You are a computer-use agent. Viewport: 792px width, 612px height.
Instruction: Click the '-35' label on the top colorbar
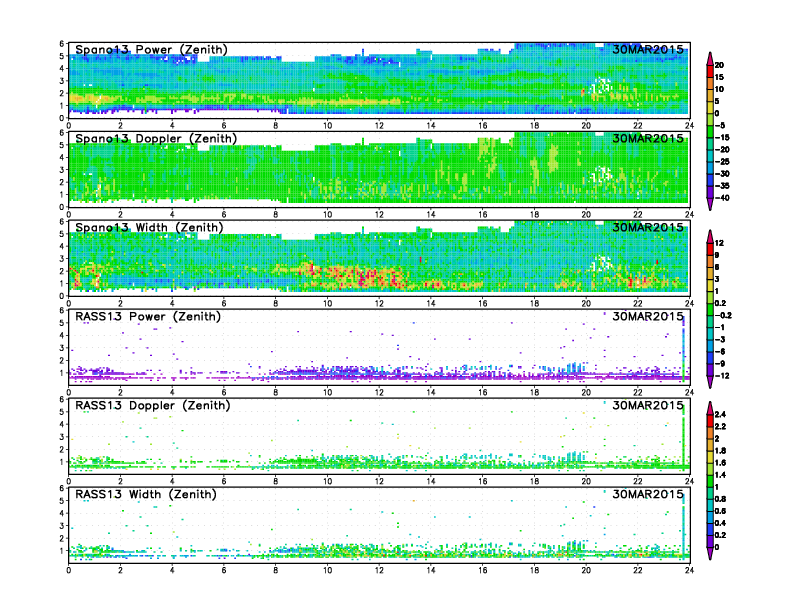[722, 186]
